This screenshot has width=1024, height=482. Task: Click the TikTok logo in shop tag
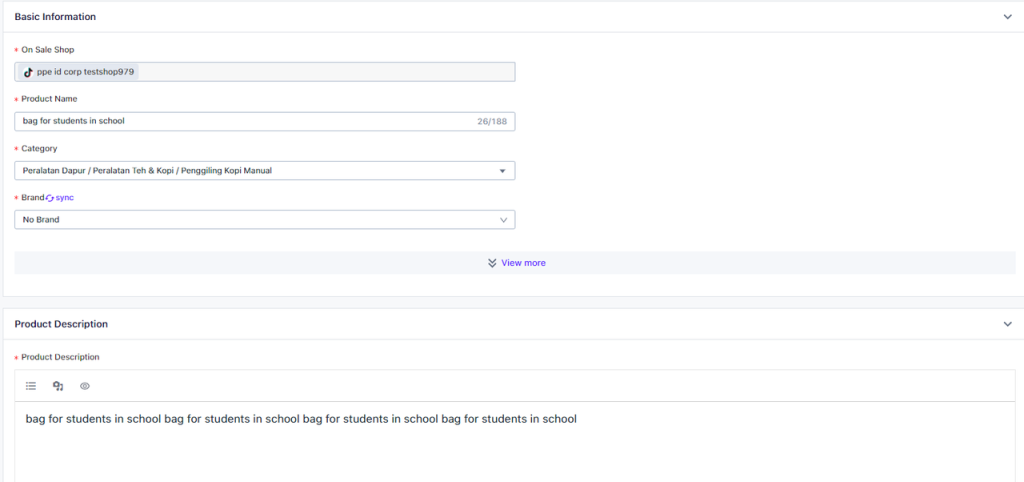(28, 72)
